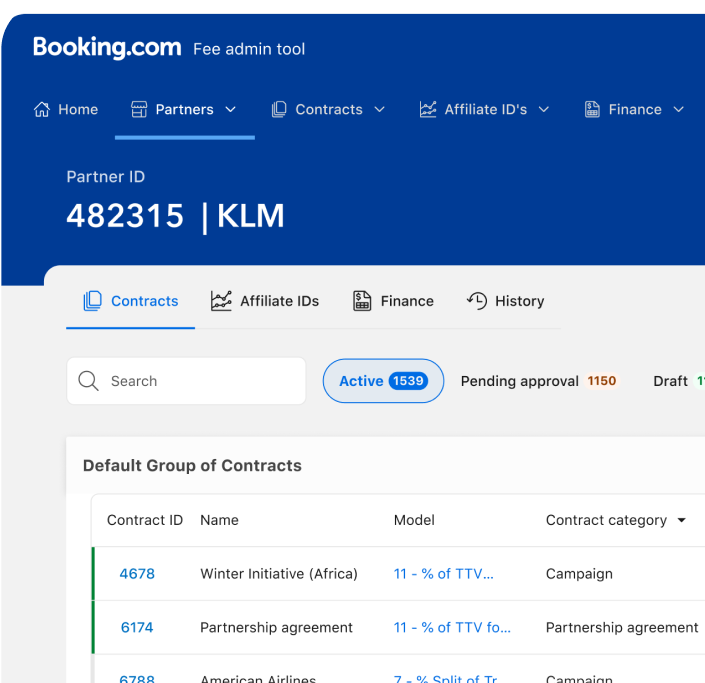Viewport: 705px width, 683px height.
Task: Expand the Partners dropdown chevron
Action: click(231, 110)
